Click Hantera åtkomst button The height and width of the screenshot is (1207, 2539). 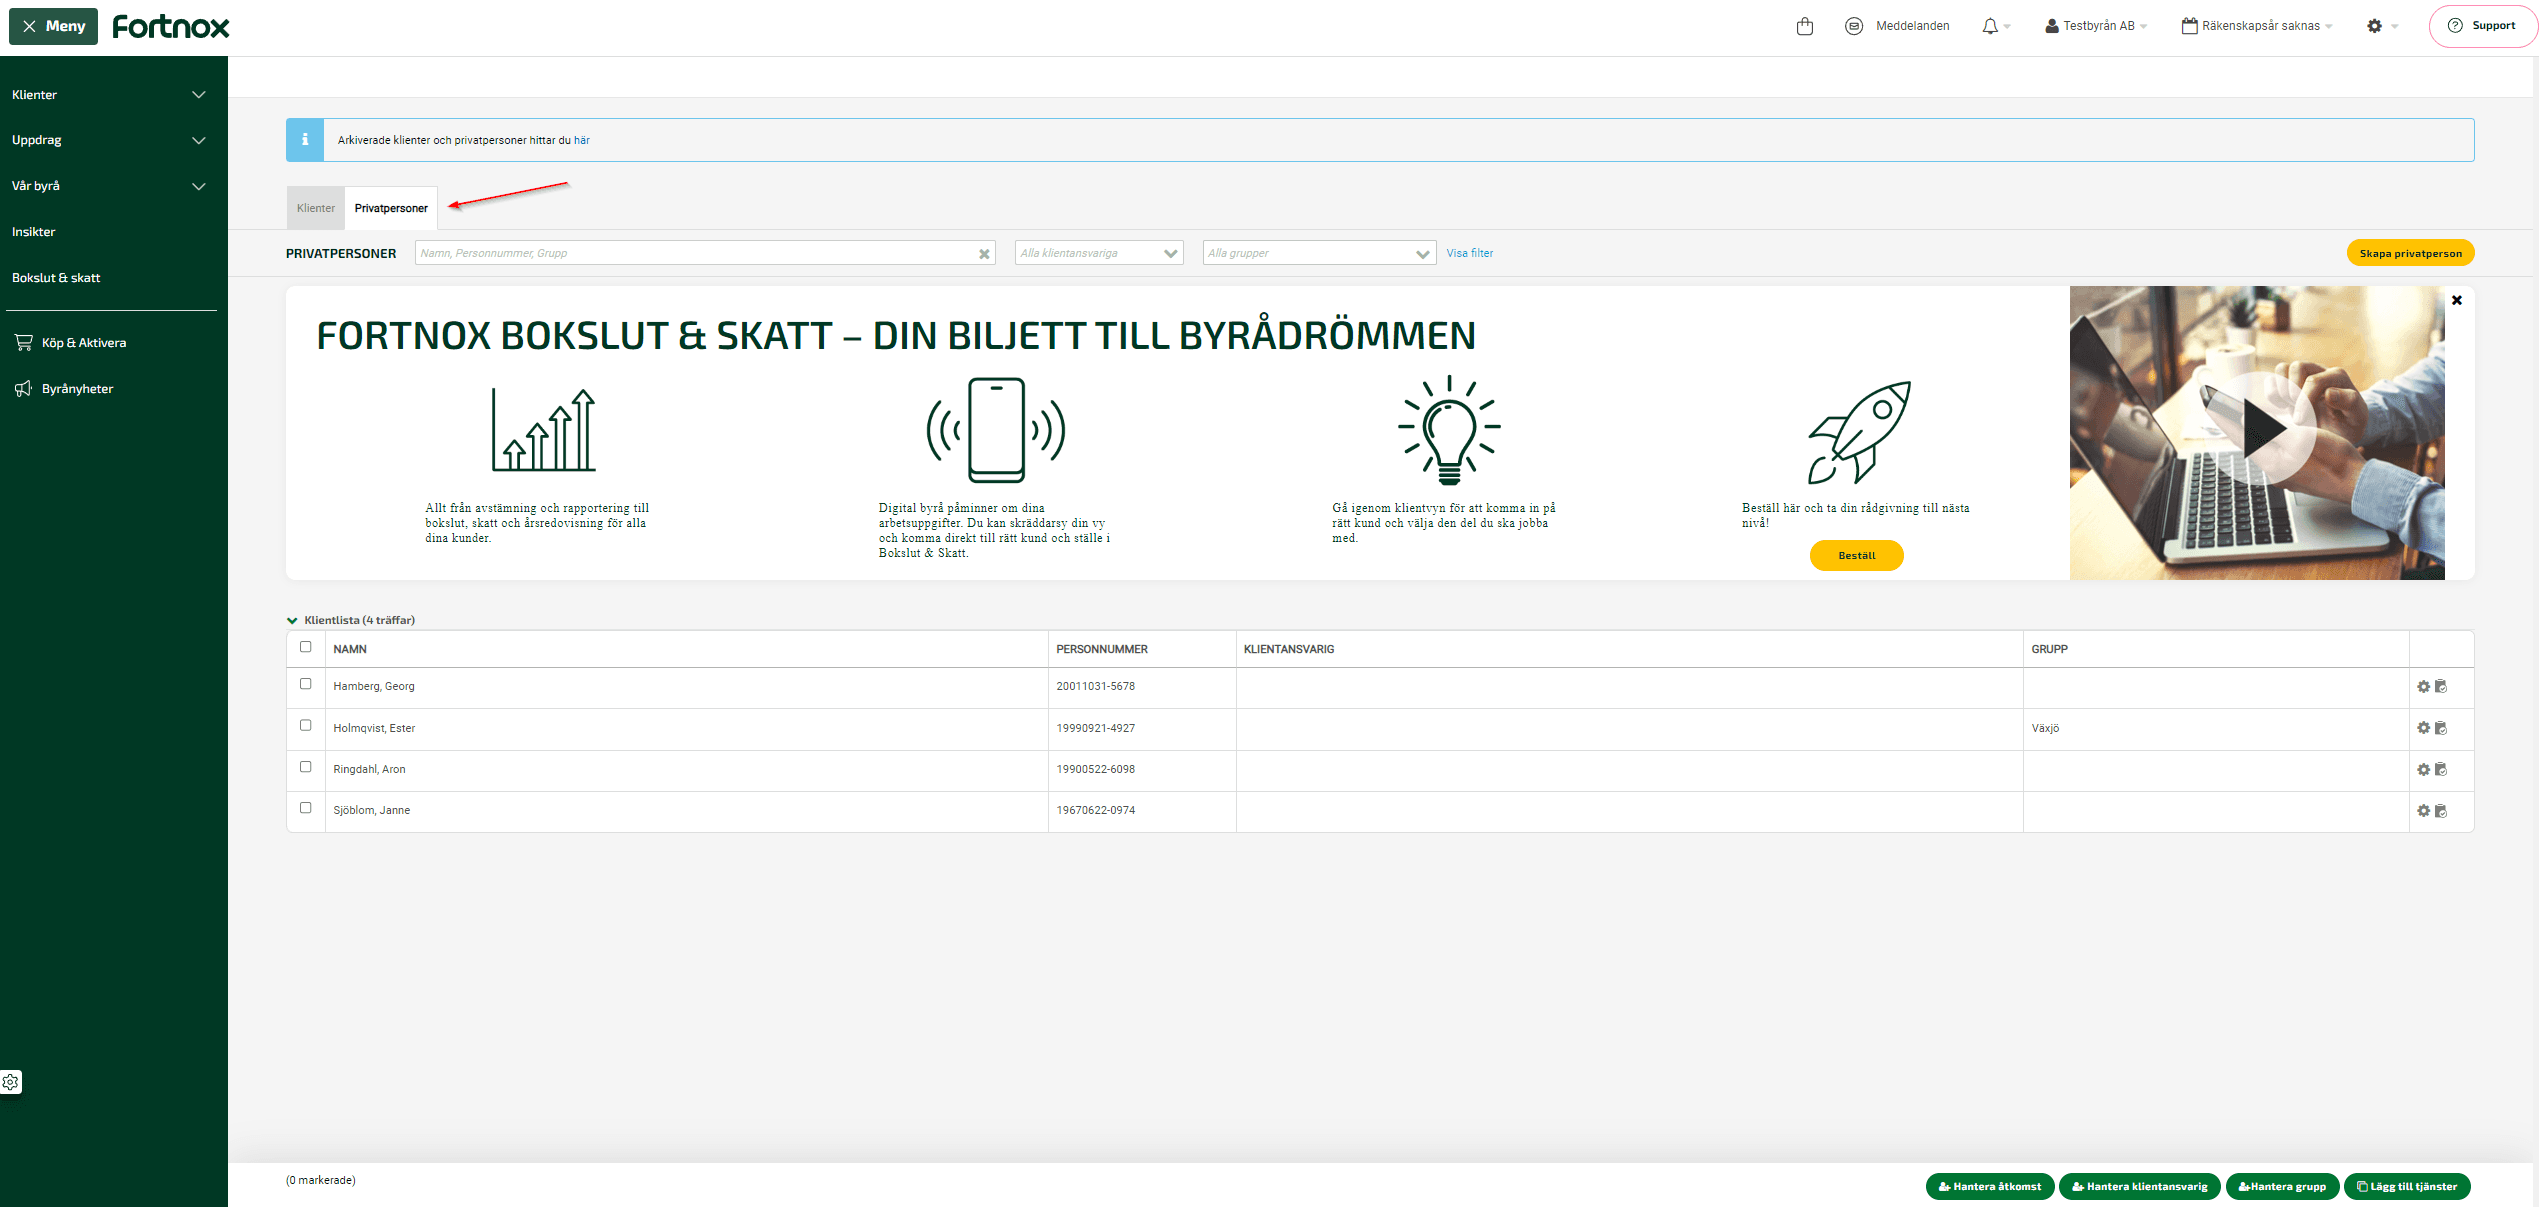[1989, 1186]
